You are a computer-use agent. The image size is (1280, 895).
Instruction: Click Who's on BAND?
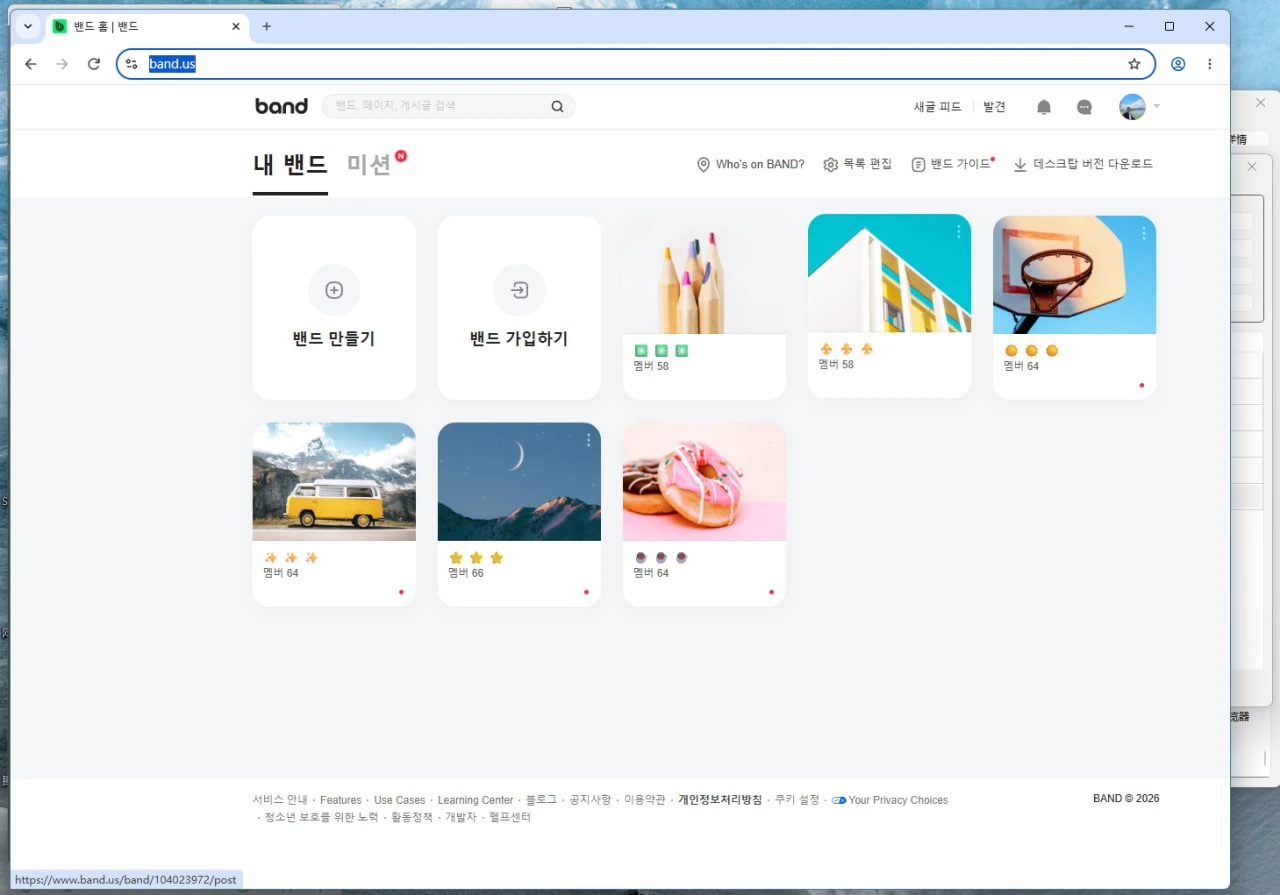tap(750, 164)
